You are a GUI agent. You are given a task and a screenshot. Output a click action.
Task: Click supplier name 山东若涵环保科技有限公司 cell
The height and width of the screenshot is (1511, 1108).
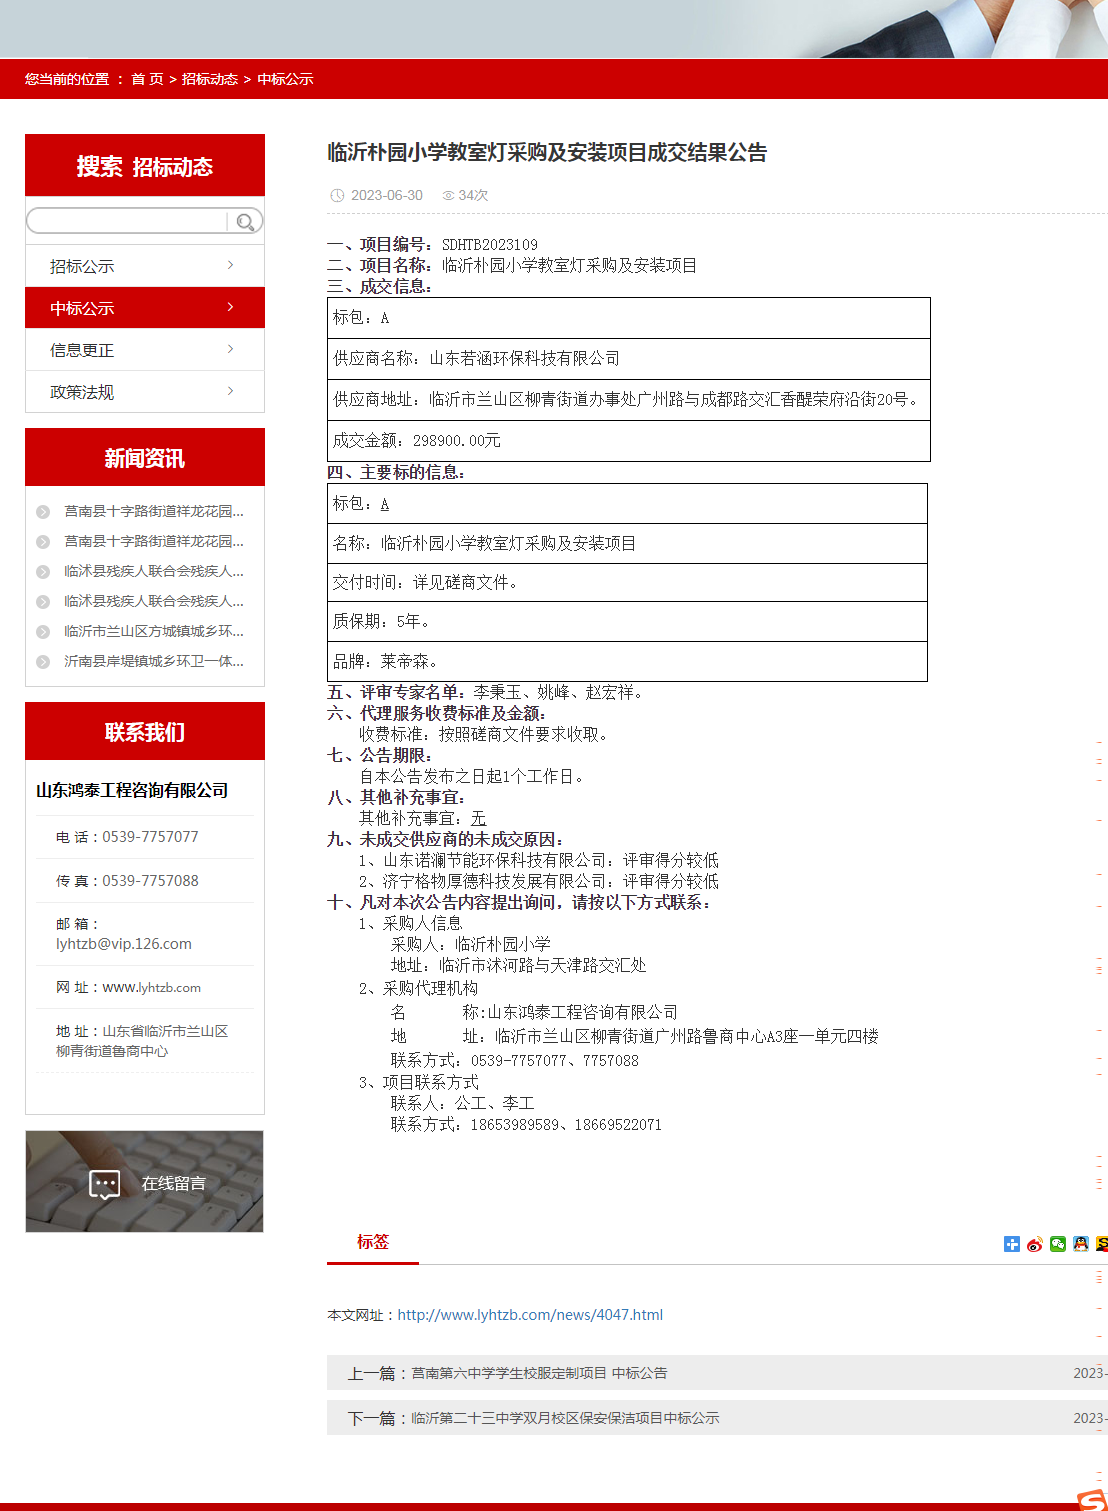[x=629, y=358]
